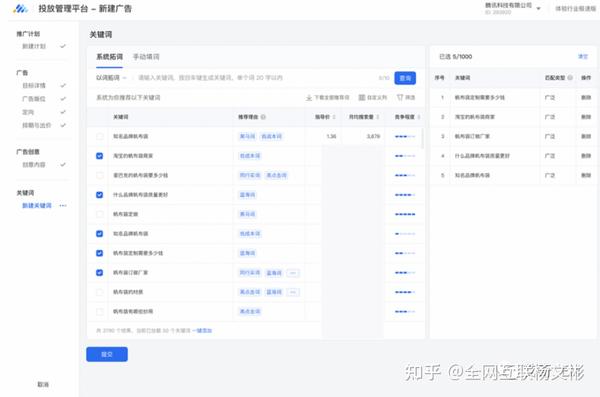Screen dimensions: 600x397
Task: Click the download icon for 下载全部推荐词
Action: (x=309, y=98)
